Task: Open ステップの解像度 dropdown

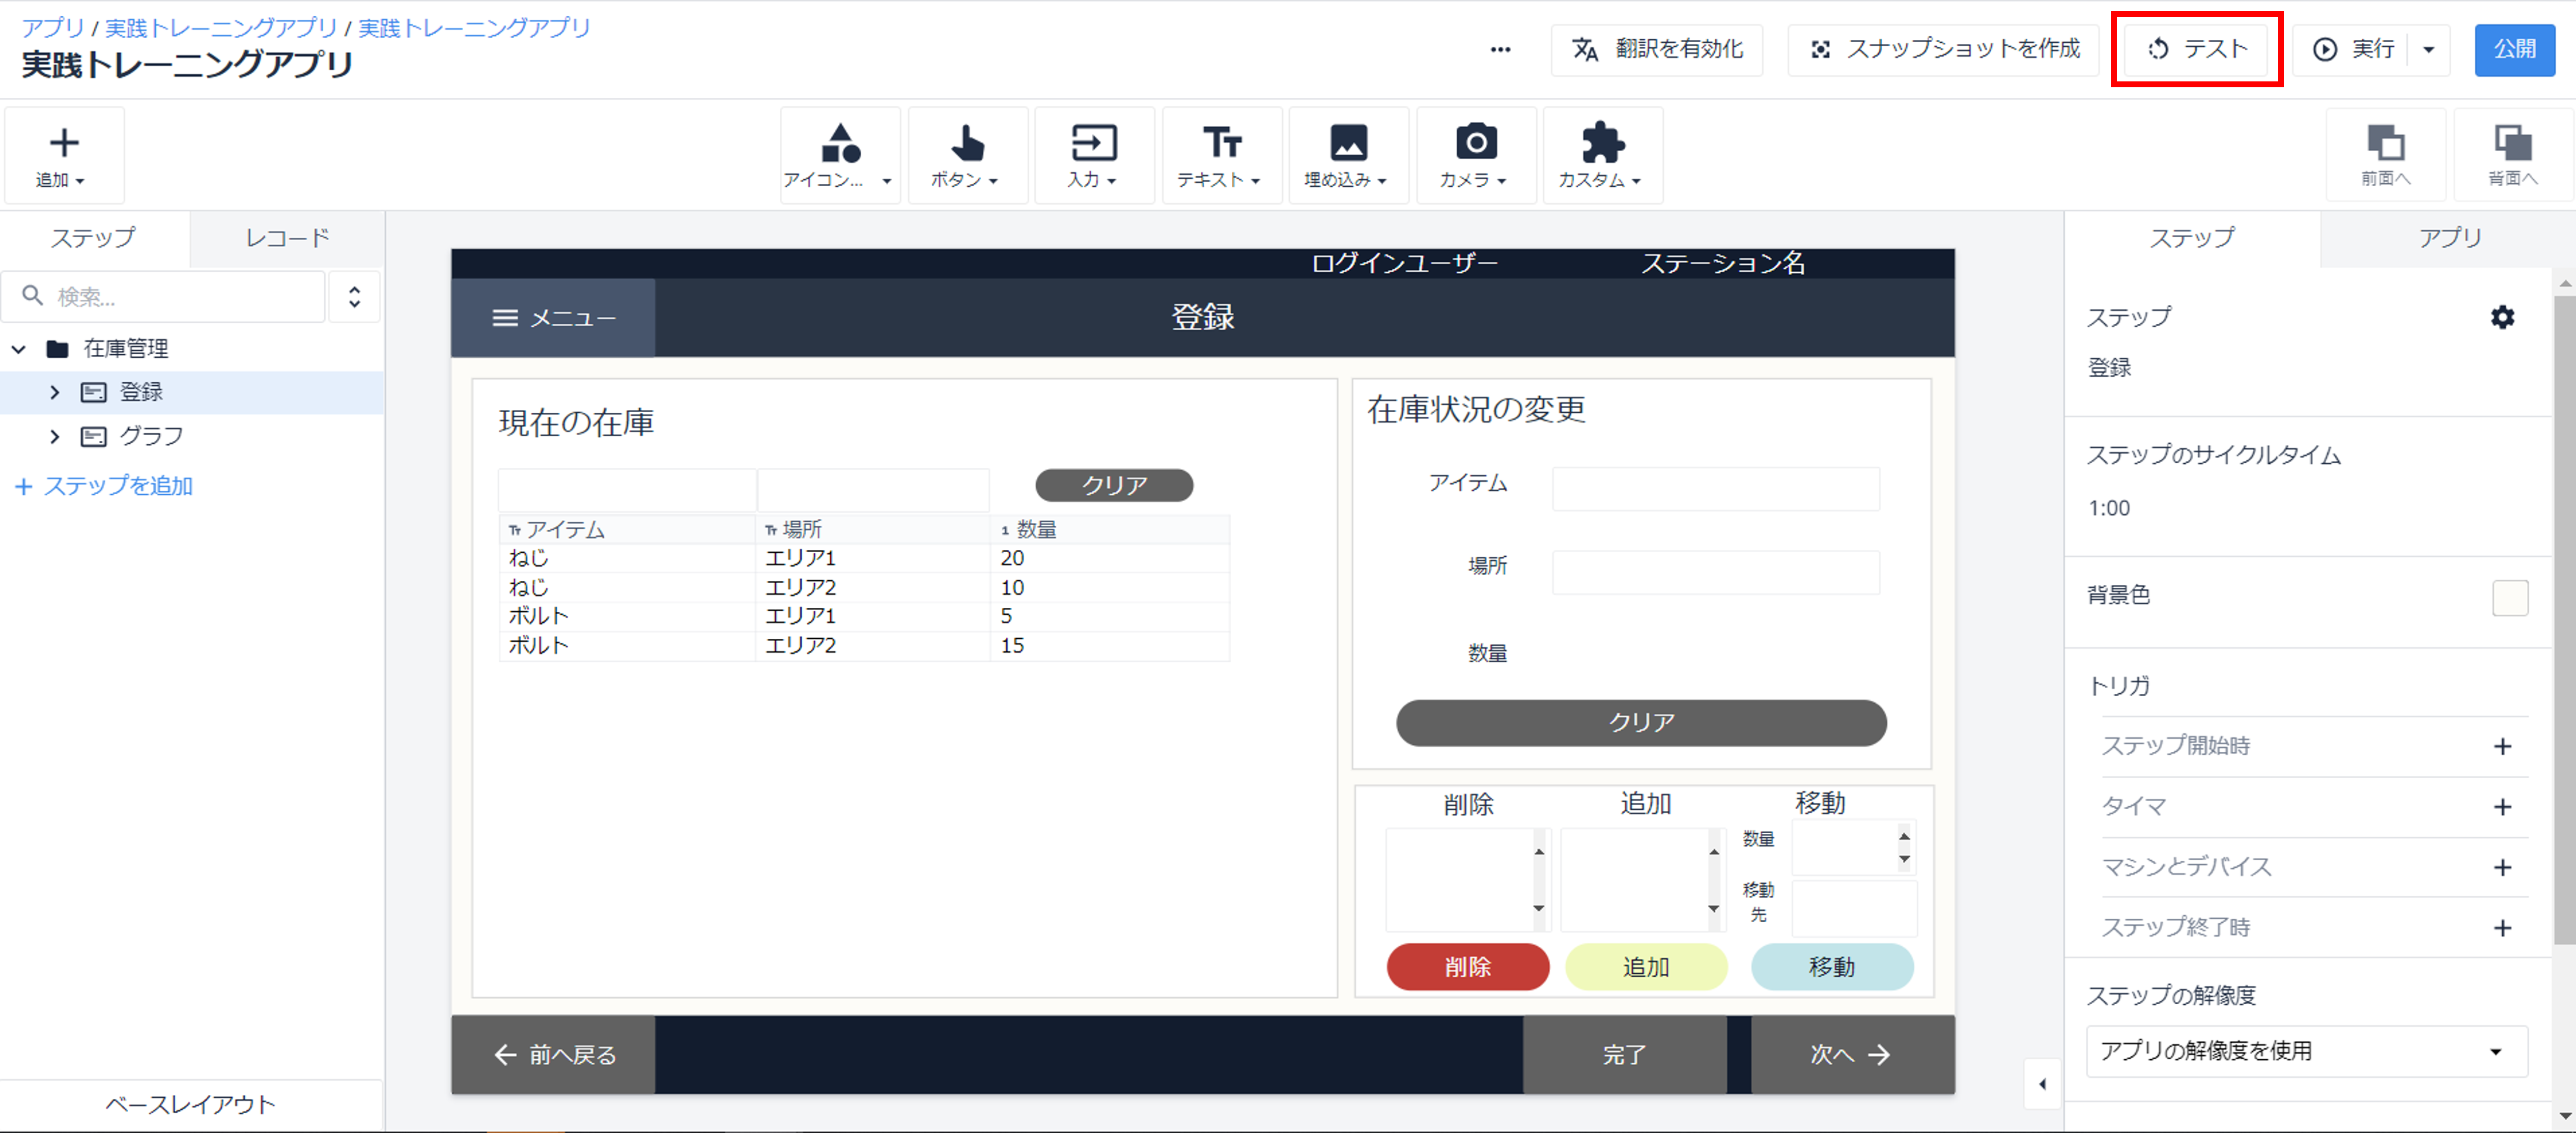Action: coord(2307,1051)
